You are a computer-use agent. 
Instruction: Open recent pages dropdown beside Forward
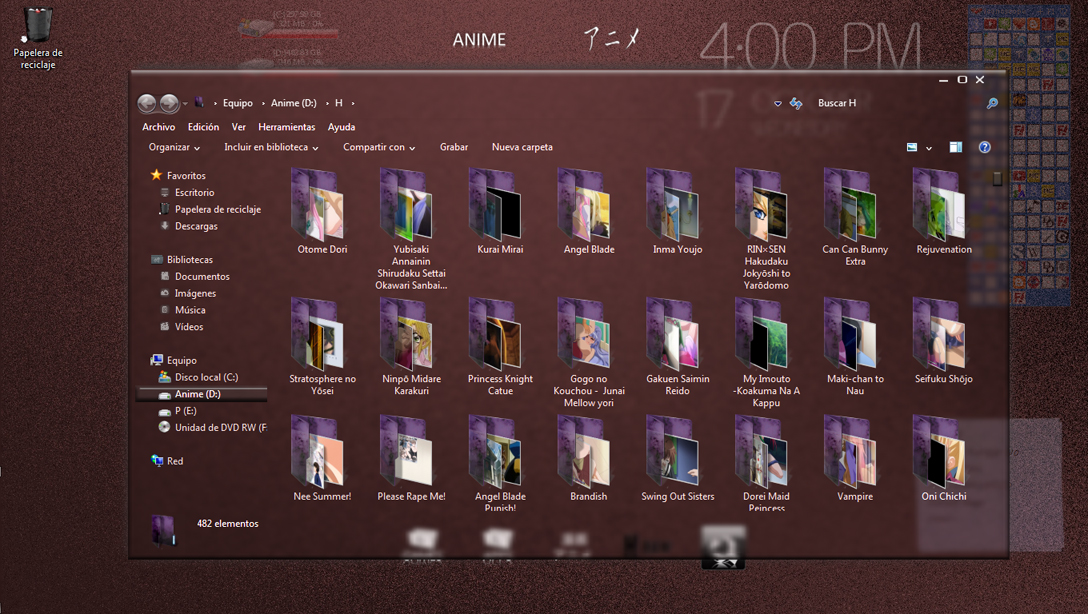pyautogui.click(x=185, y=104)
